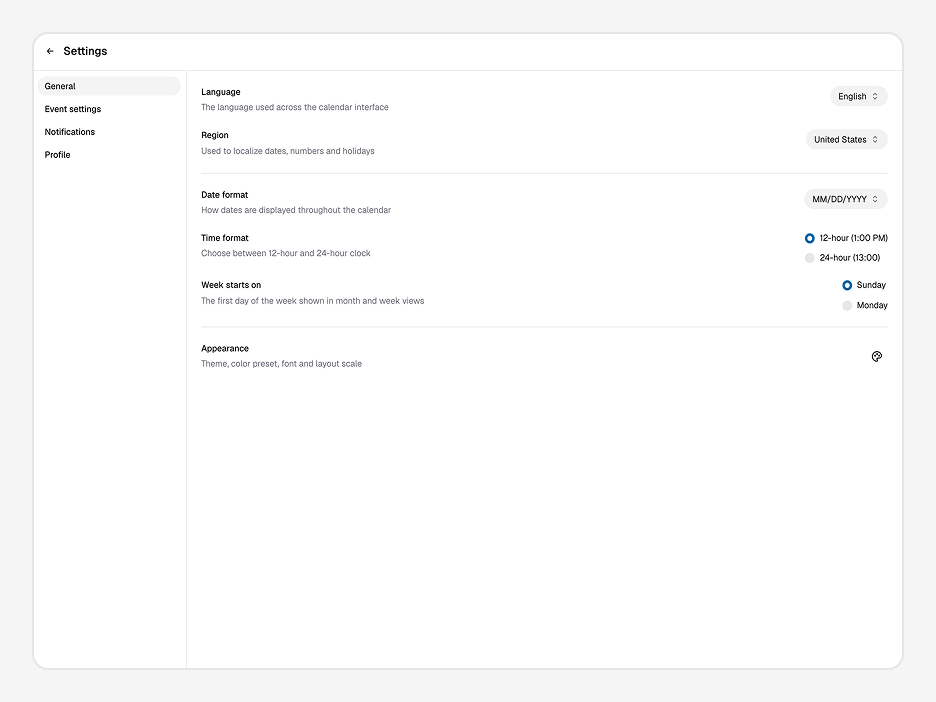Click the Appearance setting label

[225, 349]
